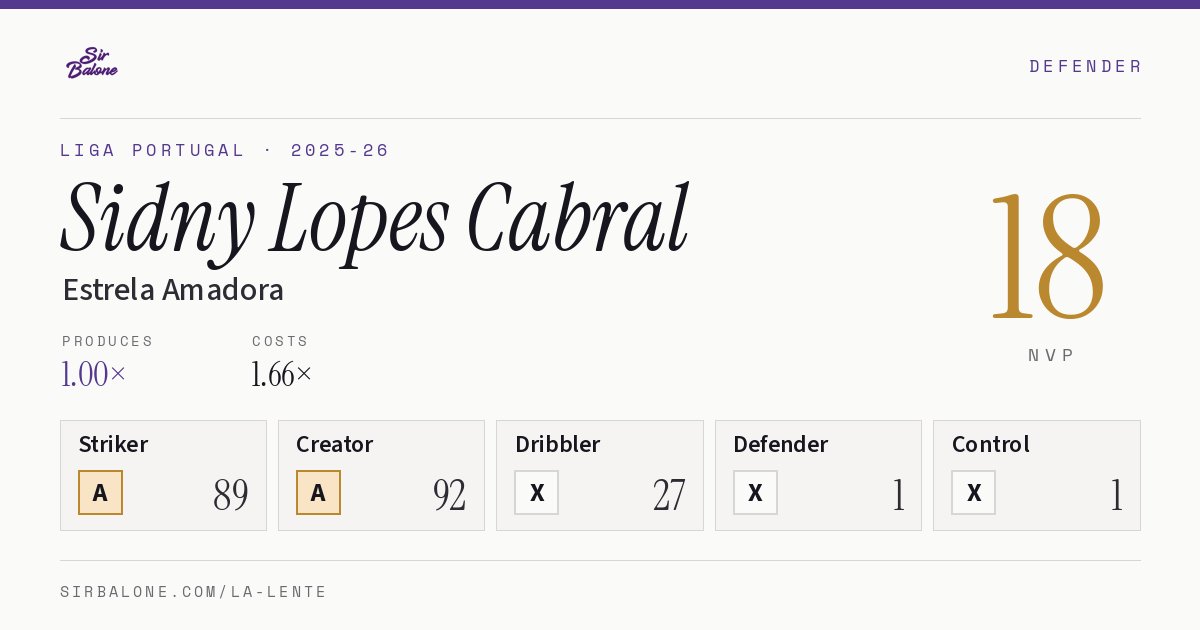The width and height of the screenshot is (1200, 630).
Task: Click the Control card title
Action: click(x=991, y=444)
